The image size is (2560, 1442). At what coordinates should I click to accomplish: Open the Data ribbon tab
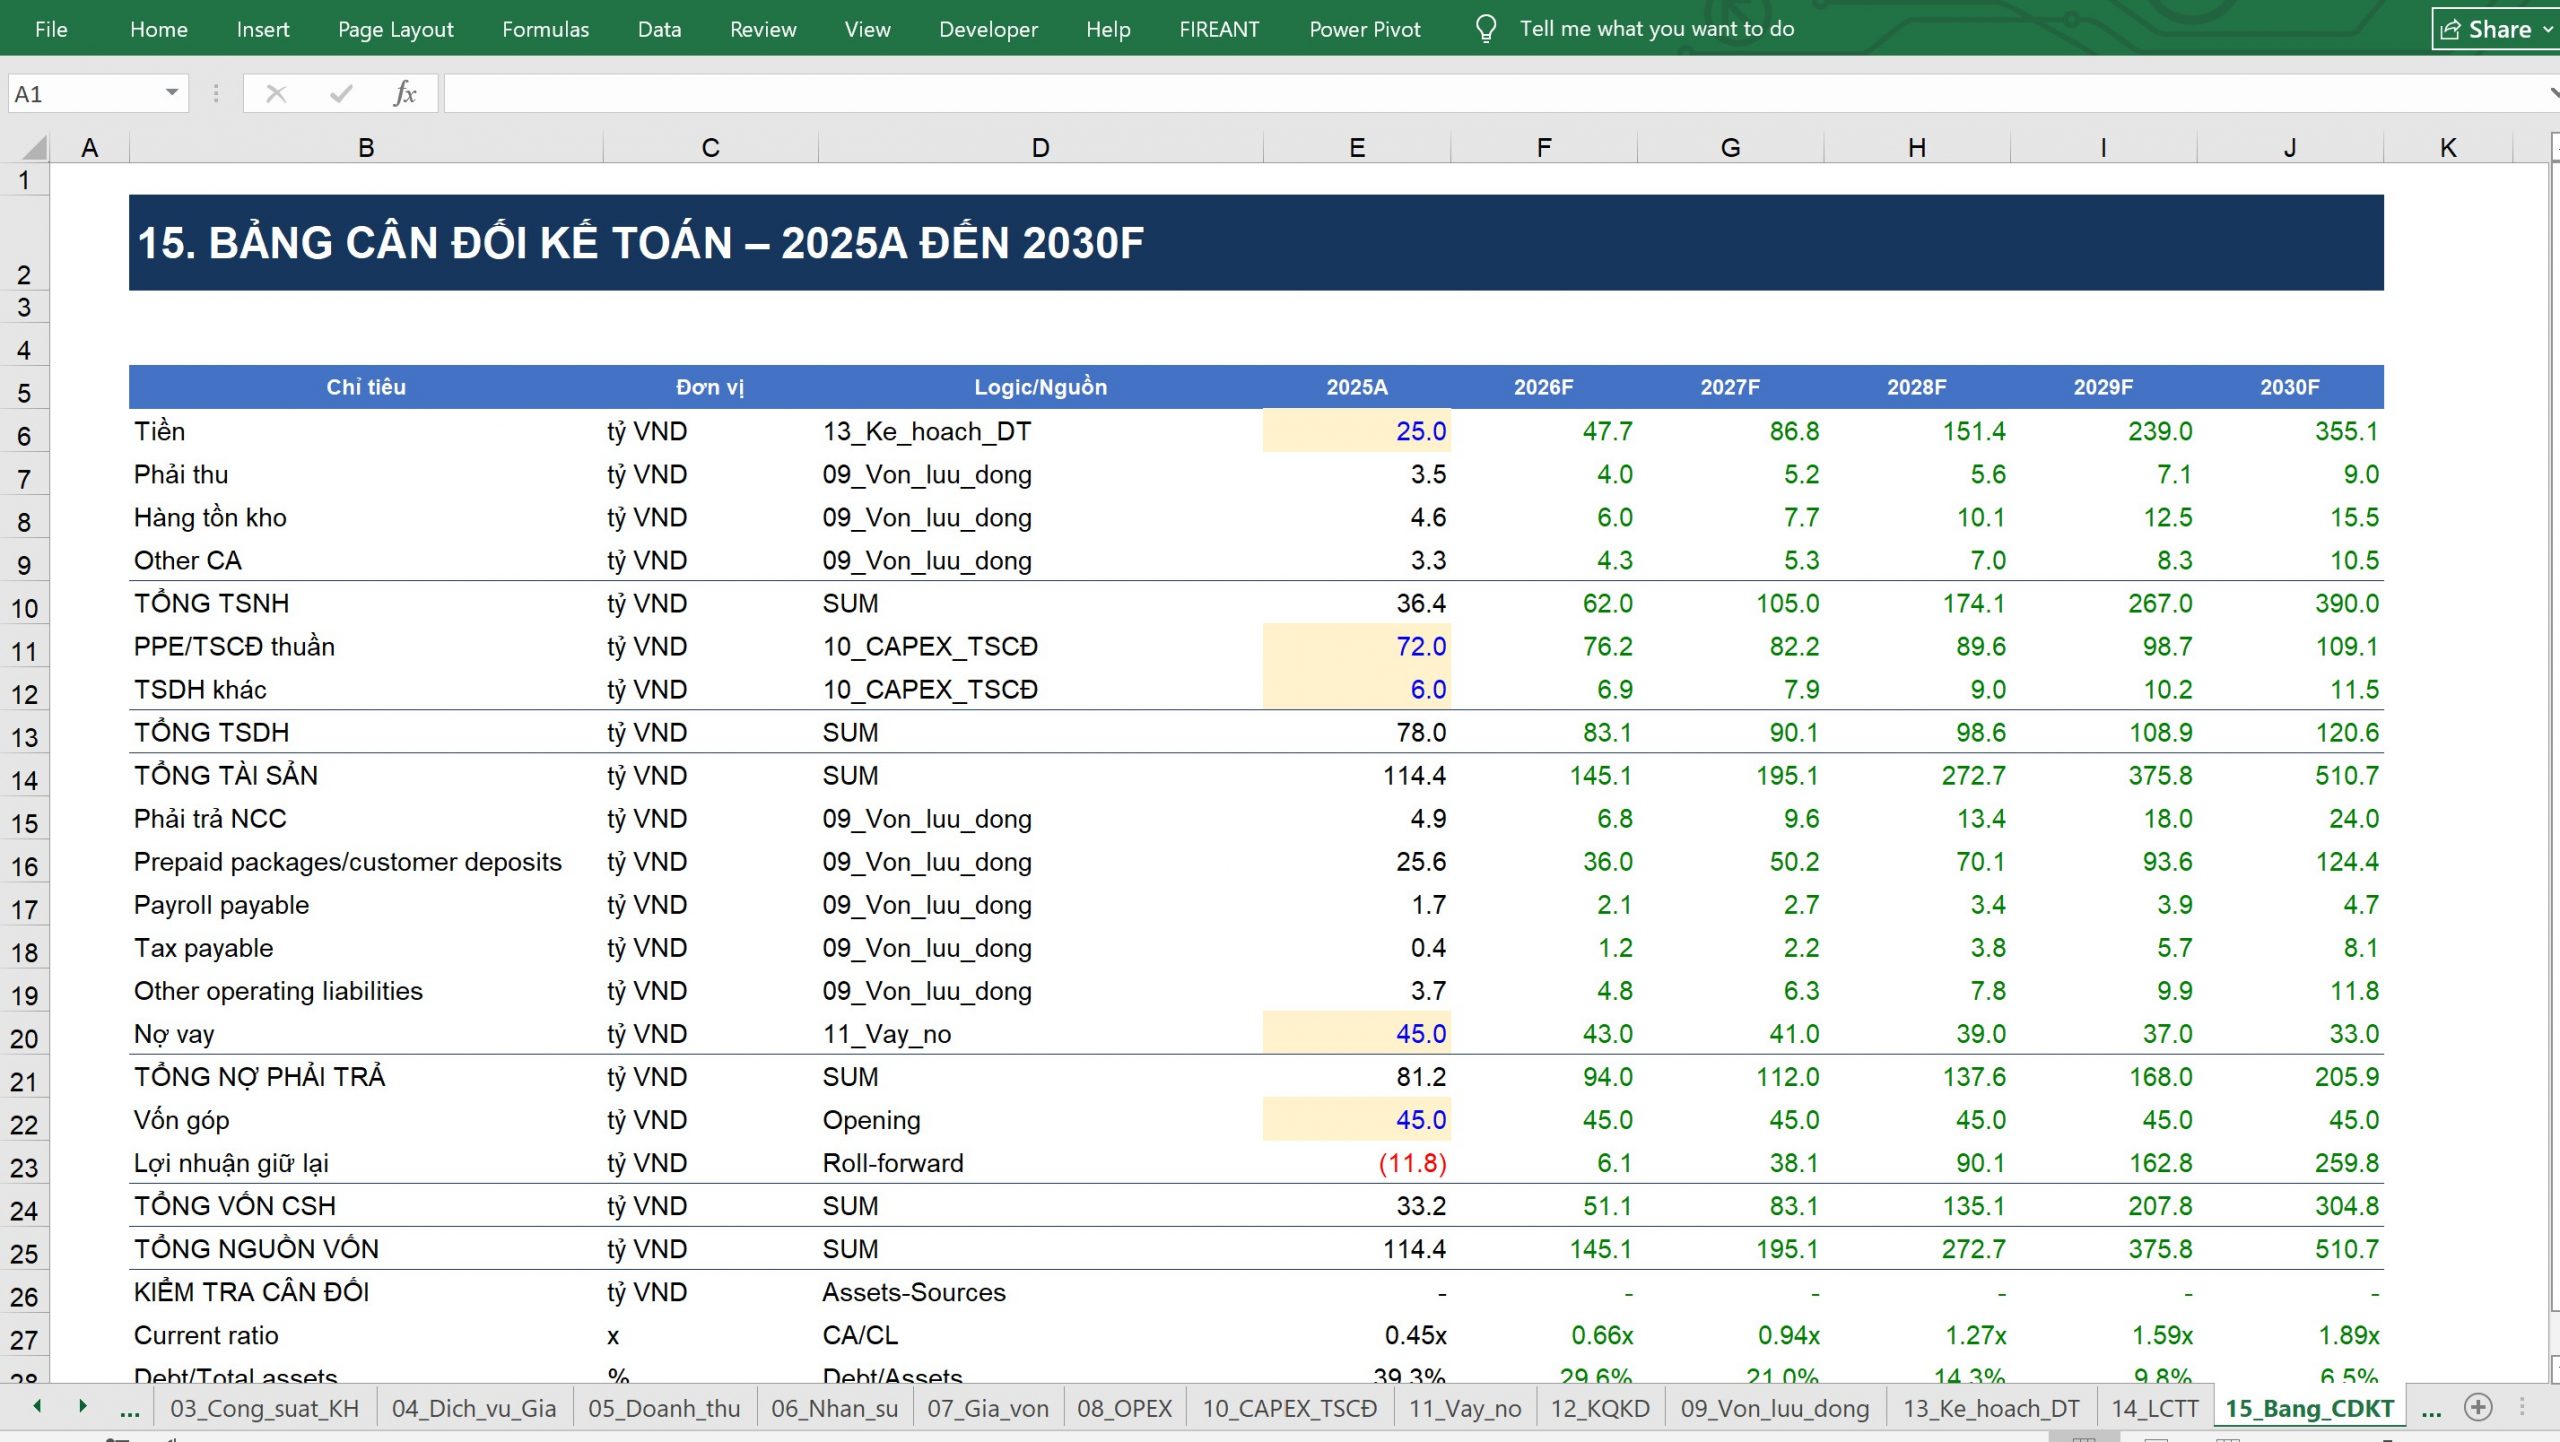660,29
